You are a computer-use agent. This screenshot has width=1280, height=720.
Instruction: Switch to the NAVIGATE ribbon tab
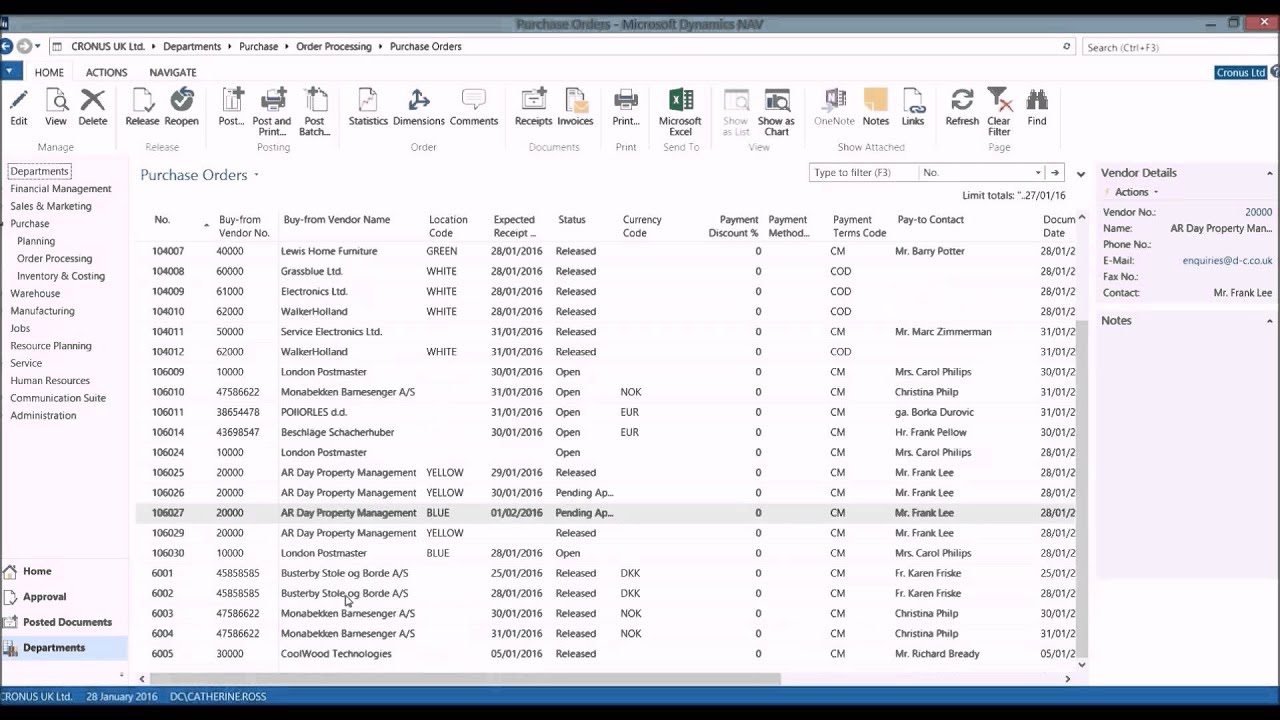pos(173,72)
